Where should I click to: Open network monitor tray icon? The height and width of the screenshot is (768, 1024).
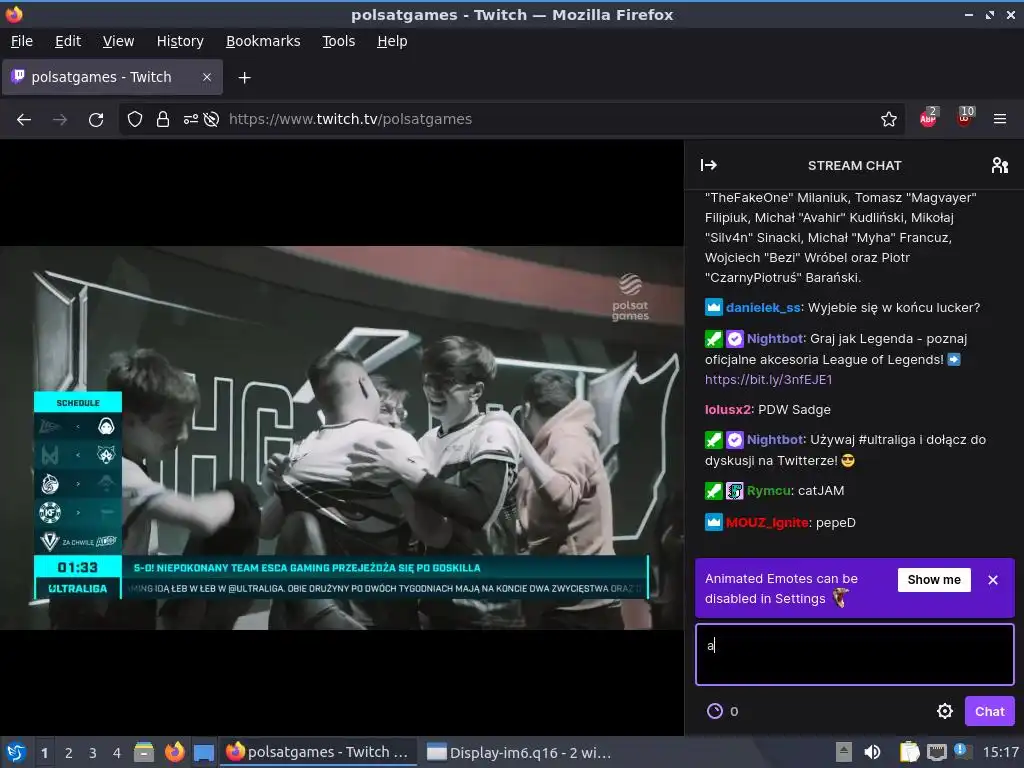(x=937, y=752)
